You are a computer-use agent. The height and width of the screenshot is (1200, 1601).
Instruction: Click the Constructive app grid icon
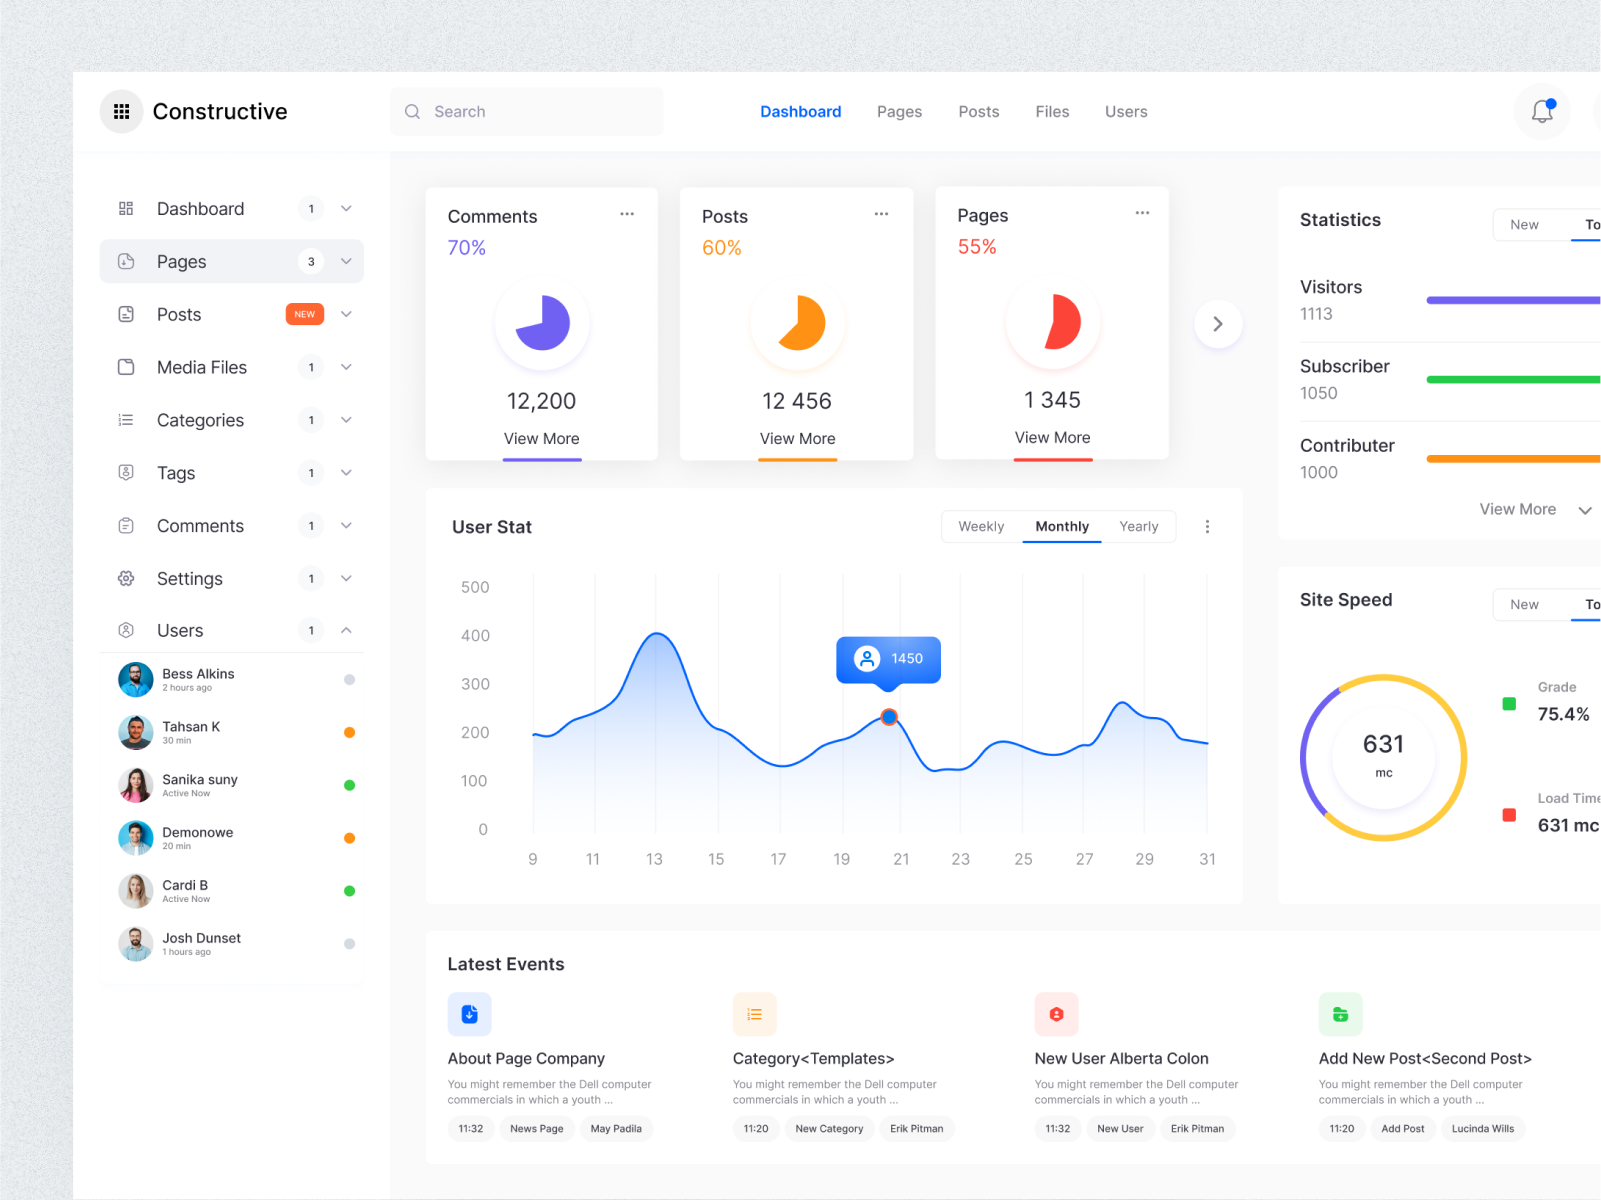pyautogui.click(x=121, y=111)
